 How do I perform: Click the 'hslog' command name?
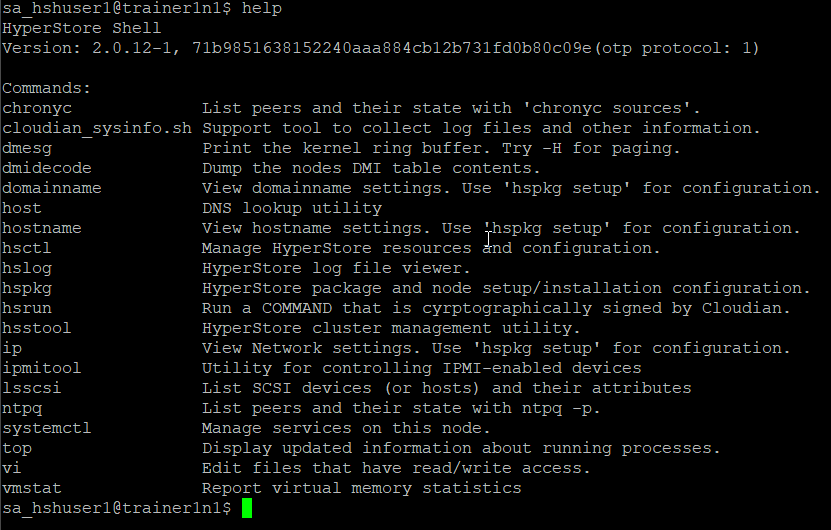pos(27,268)
